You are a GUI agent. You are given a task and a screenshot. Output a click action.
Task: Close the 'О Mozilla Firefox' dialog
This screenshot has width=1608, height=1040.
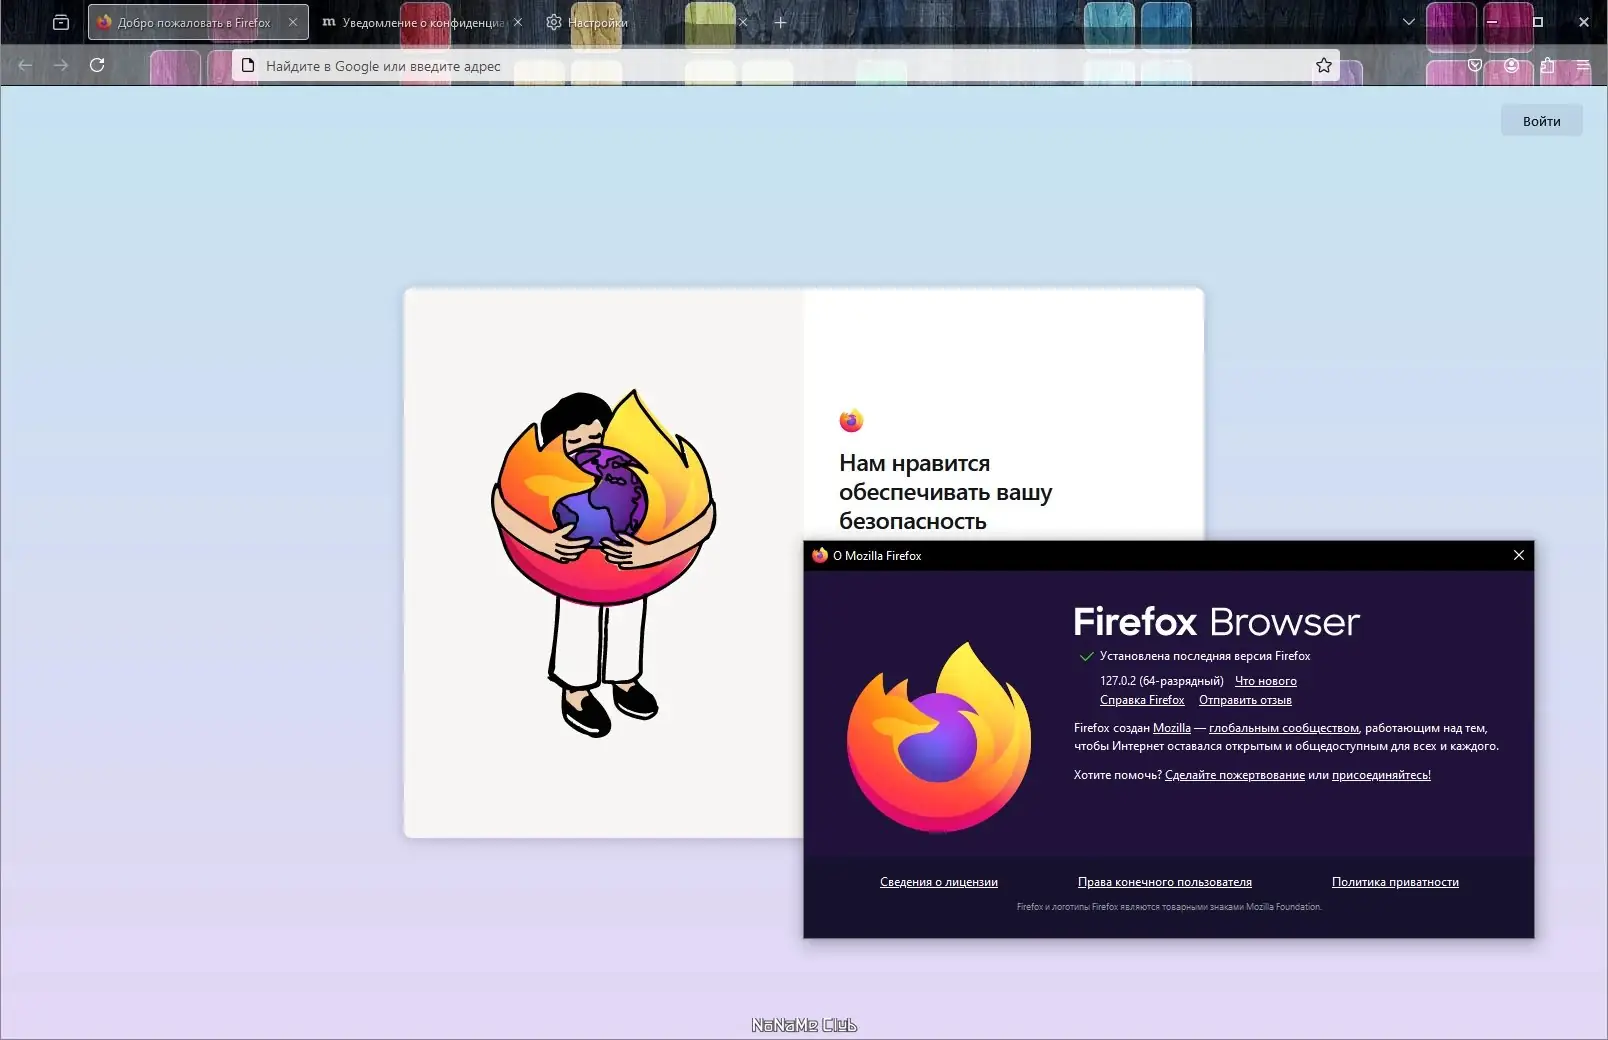pos(1518,555)
